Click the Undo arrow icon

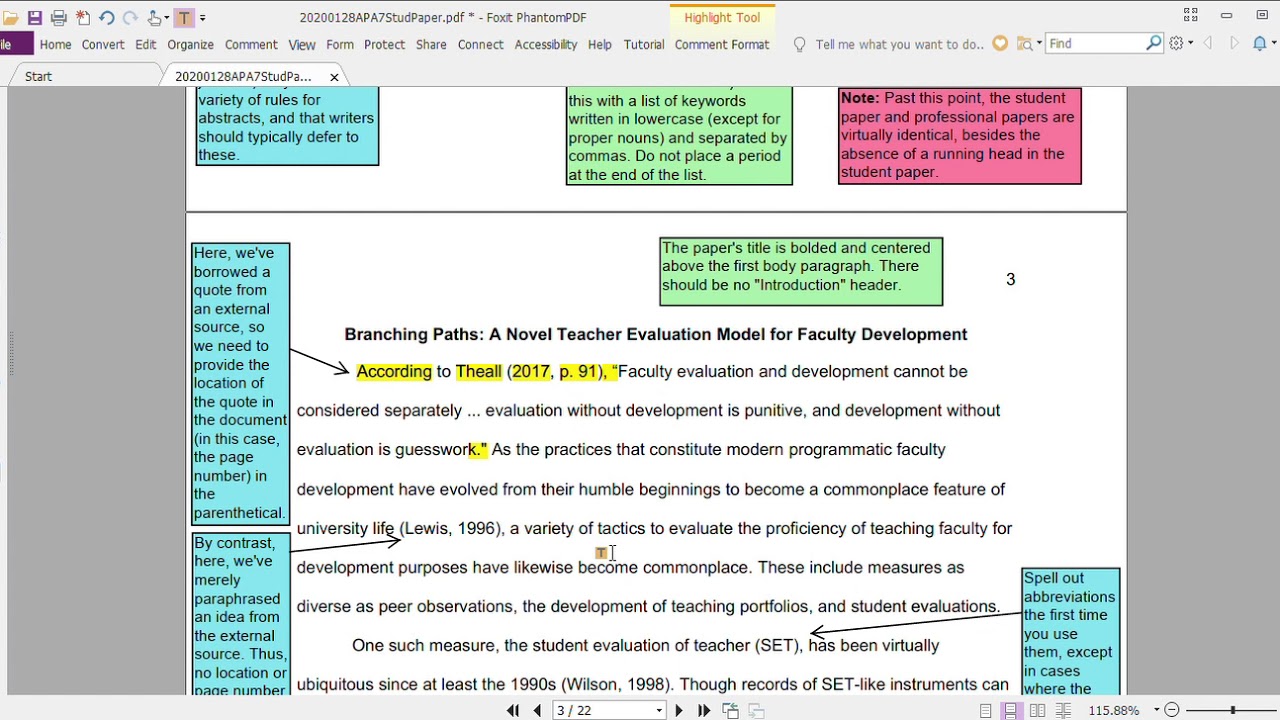click(x=107, y=18)
